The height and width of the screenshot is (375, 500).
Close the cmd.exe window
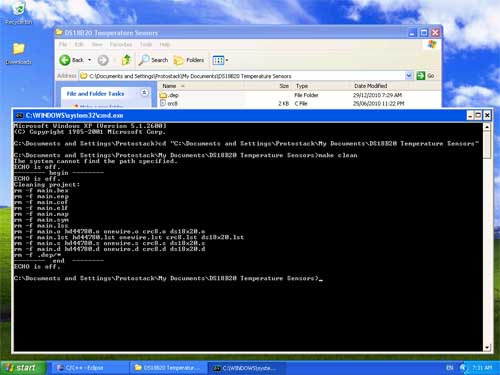(x=487, y=115)
